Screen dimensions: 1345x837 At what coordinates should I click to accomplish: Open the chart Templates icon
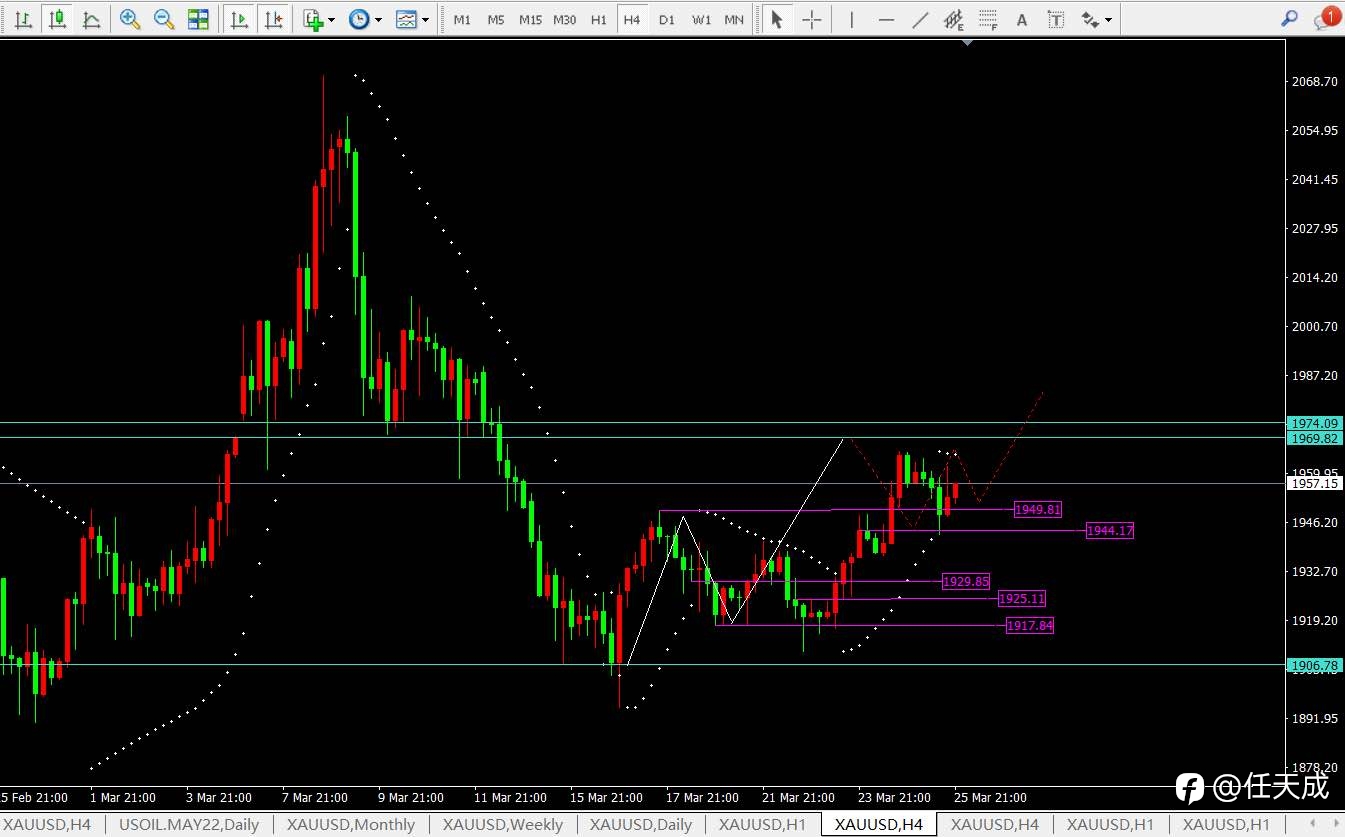pyautogui.click(x=406, y=19)
